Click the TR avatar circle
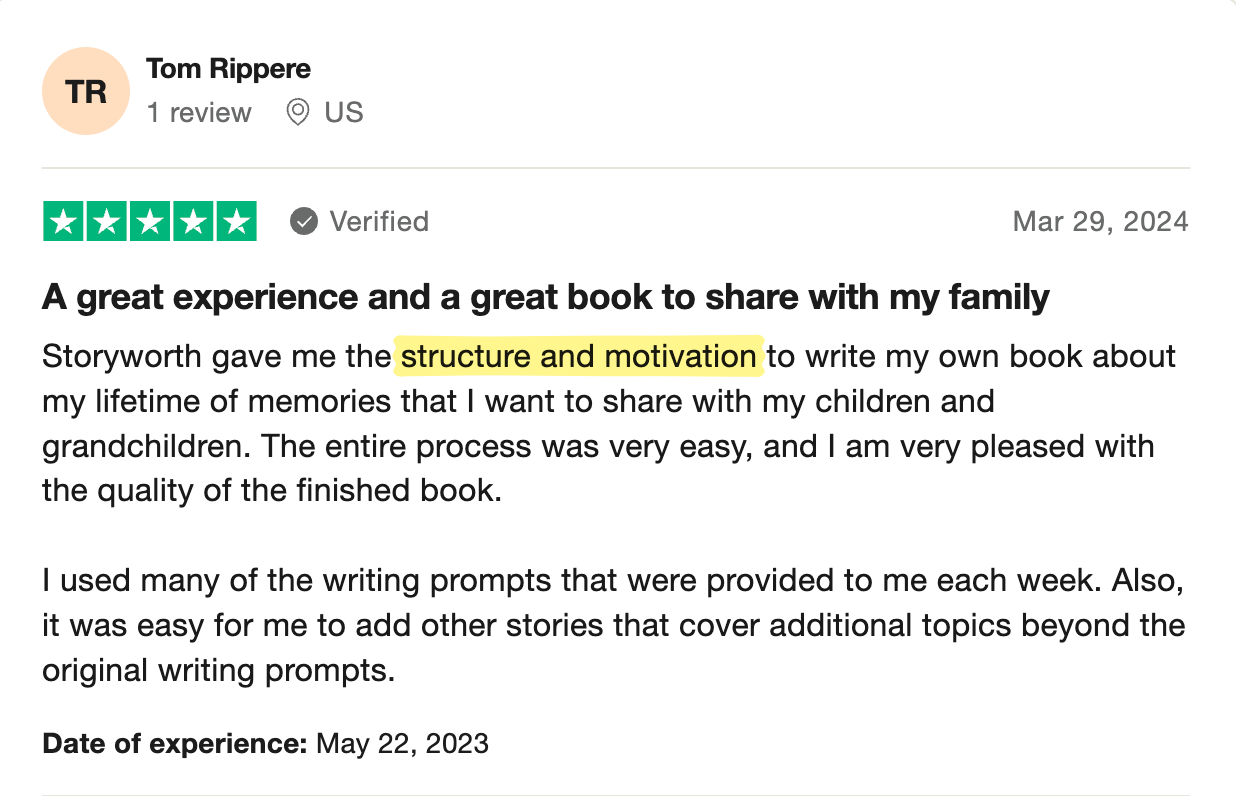This screenshot has width=1236, height=796. 86,91
